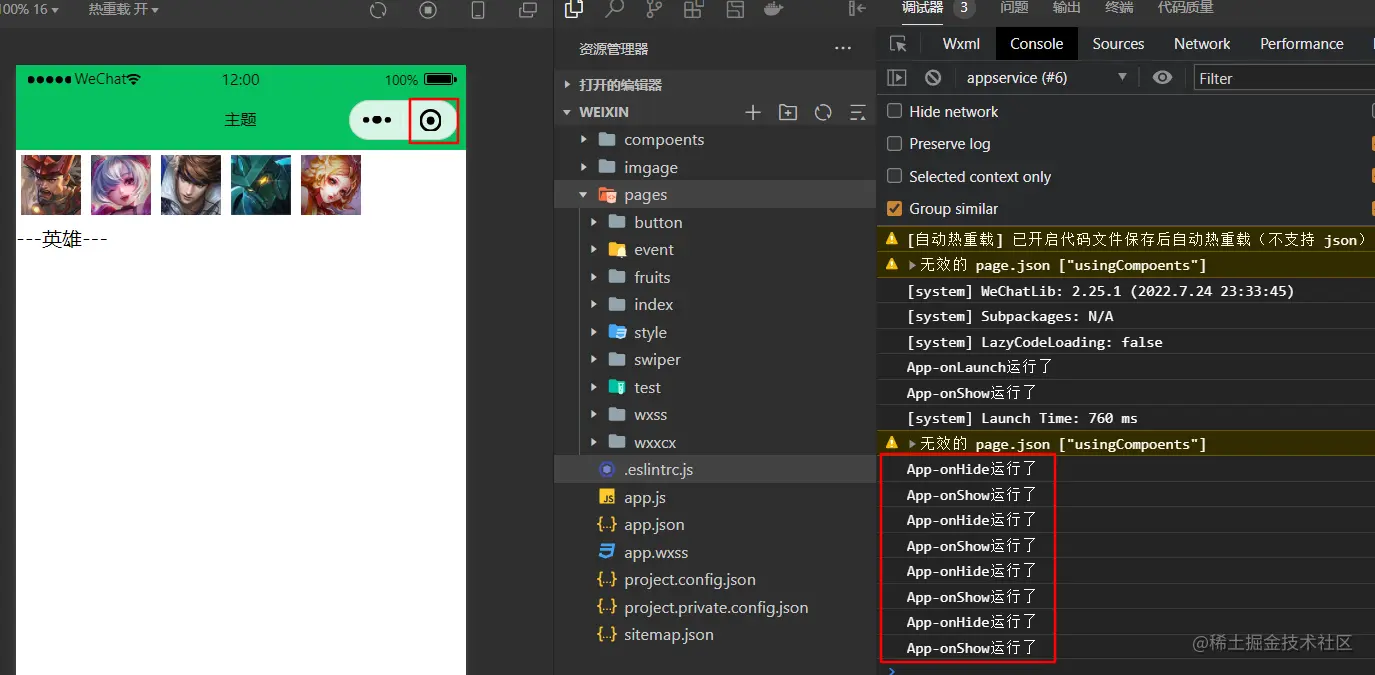Collapse the side panel with the arrow-bar icon
The image size is (1375, 675).
[x=857, y=9]
